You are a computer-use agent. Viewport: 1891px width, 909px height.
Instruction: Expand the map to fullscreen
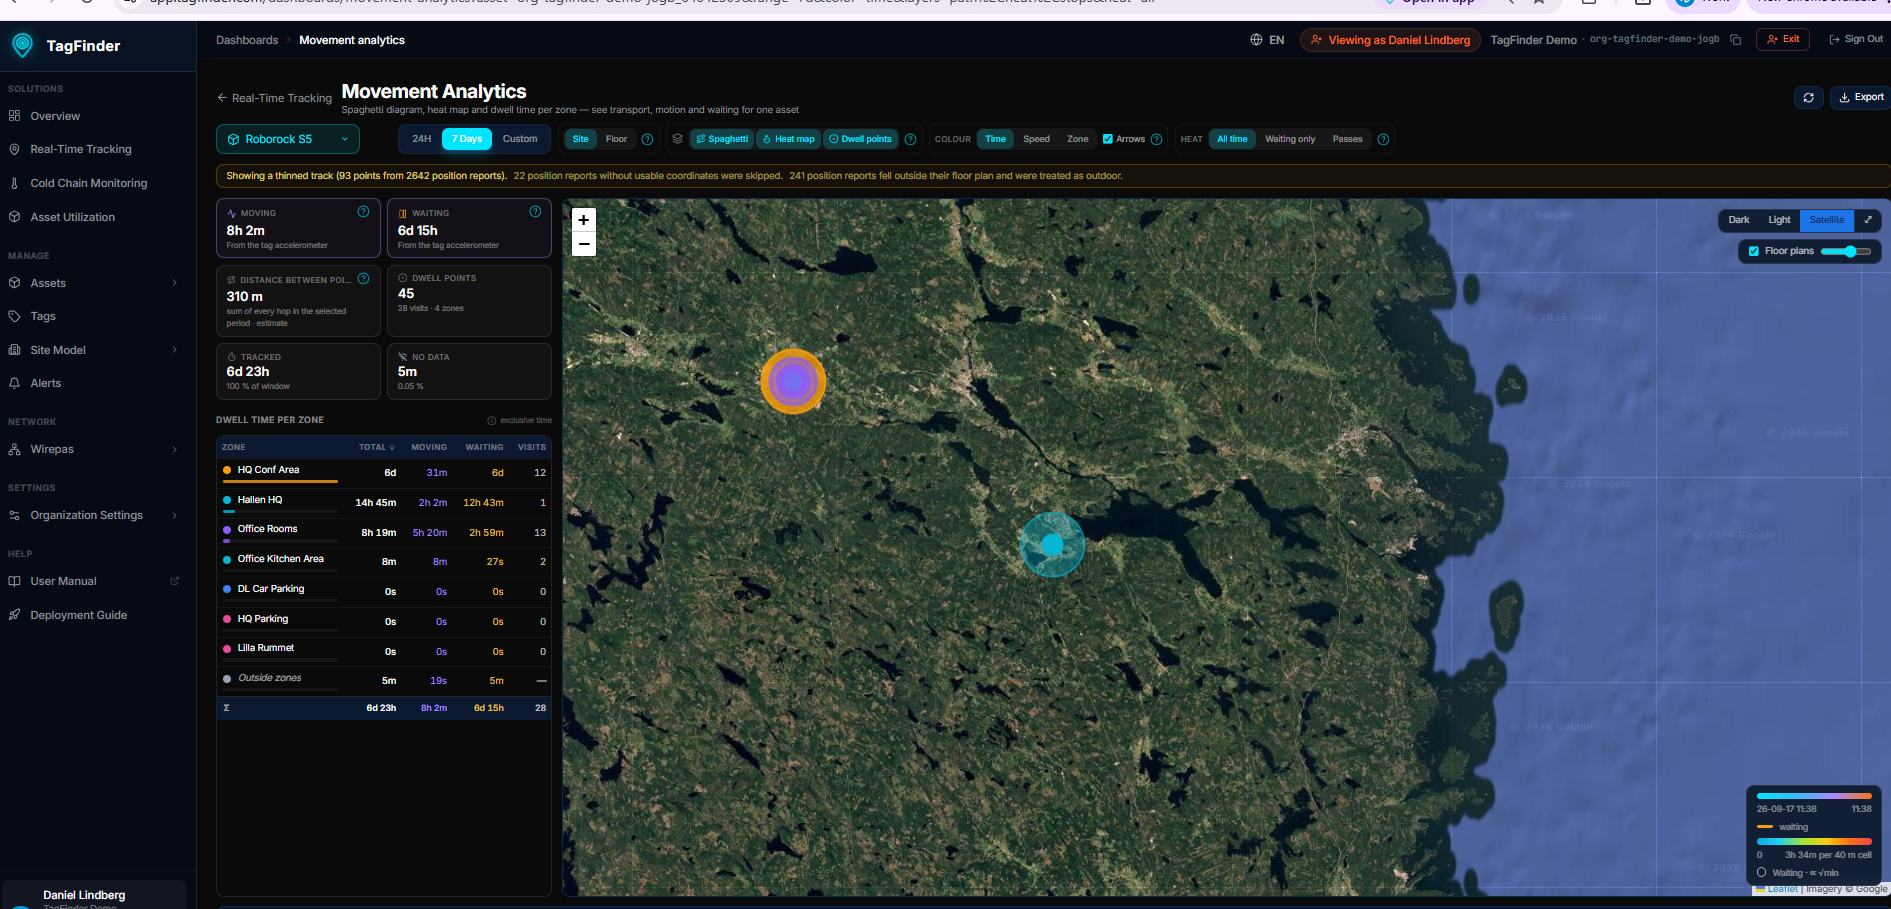[x=1867, y=220]
